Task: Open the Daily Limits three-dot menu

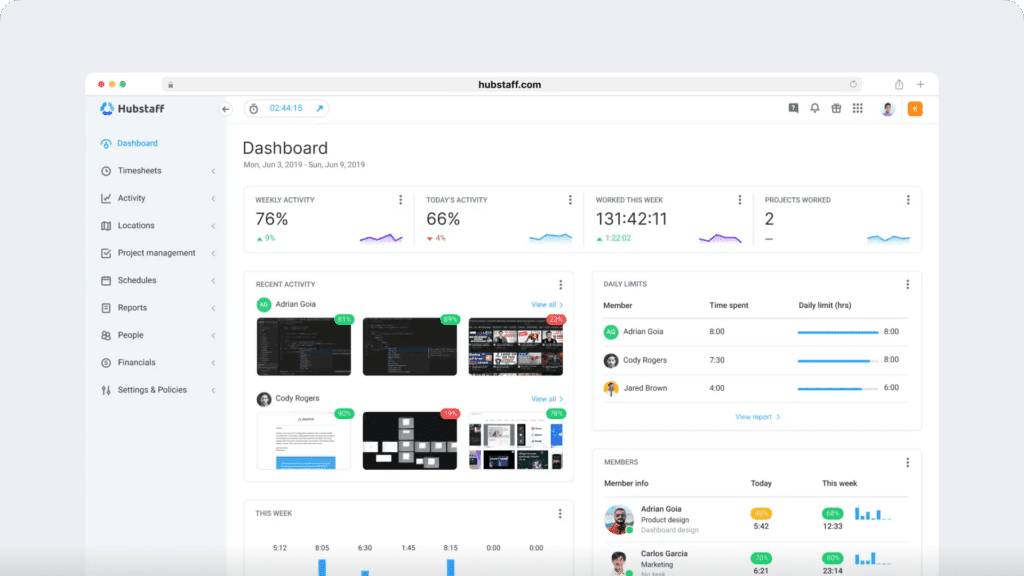Action: 908,284
